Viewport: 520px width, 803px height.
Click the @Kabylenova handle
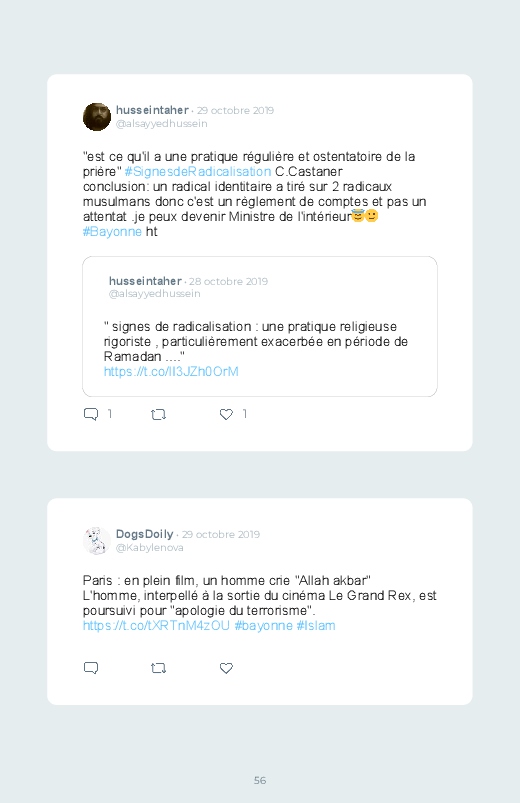(x=150, y=547)
